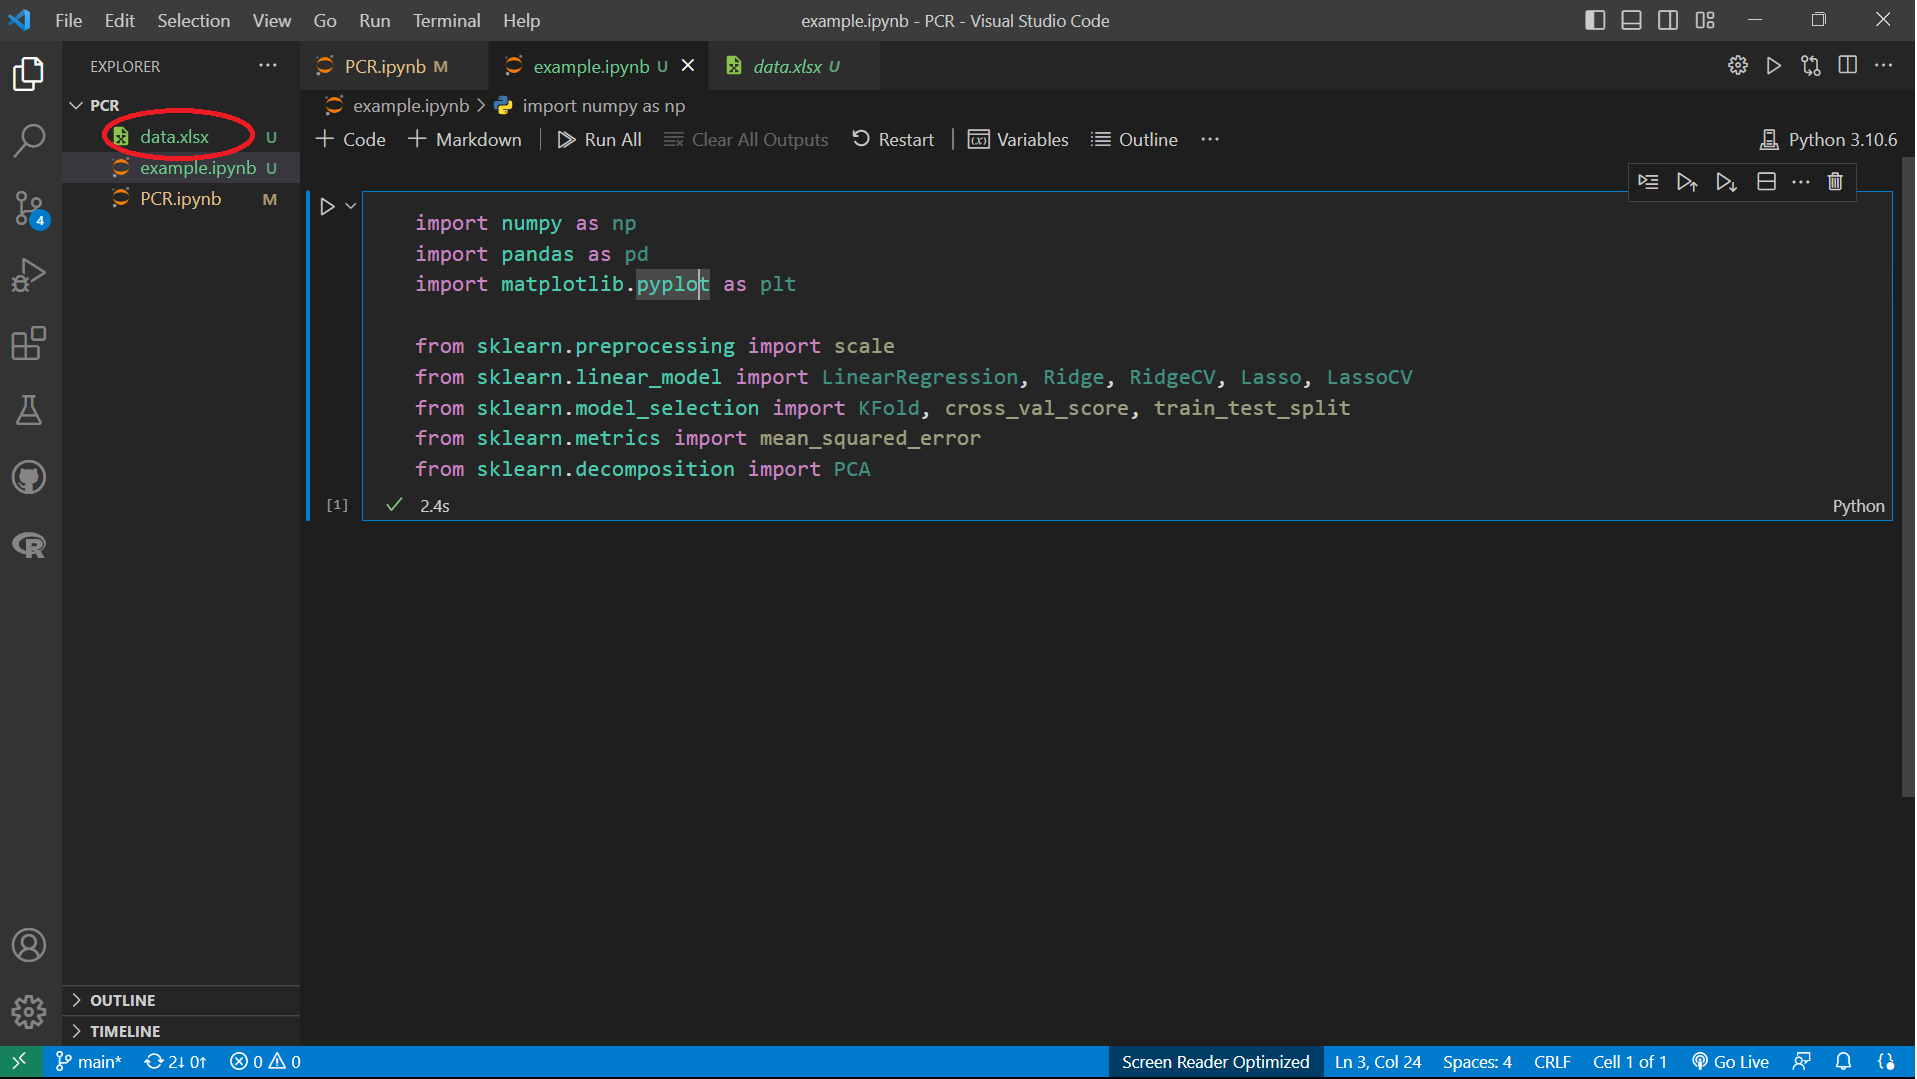The height and width of the screenshot is (1079, 1917).
Task: Open the Search view in the sidebar
Action: pos(28,141)
